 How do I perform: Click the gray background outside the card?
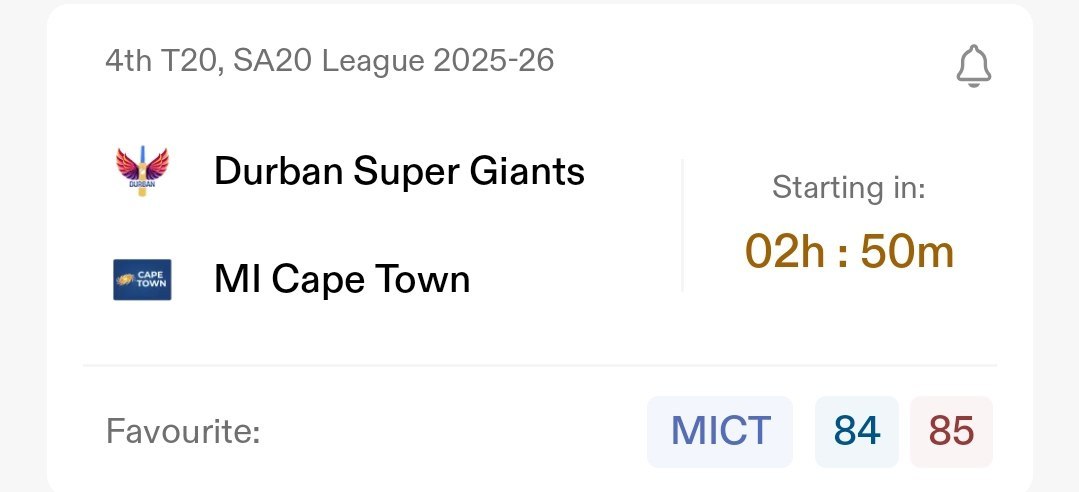click(x=20, y=250)
